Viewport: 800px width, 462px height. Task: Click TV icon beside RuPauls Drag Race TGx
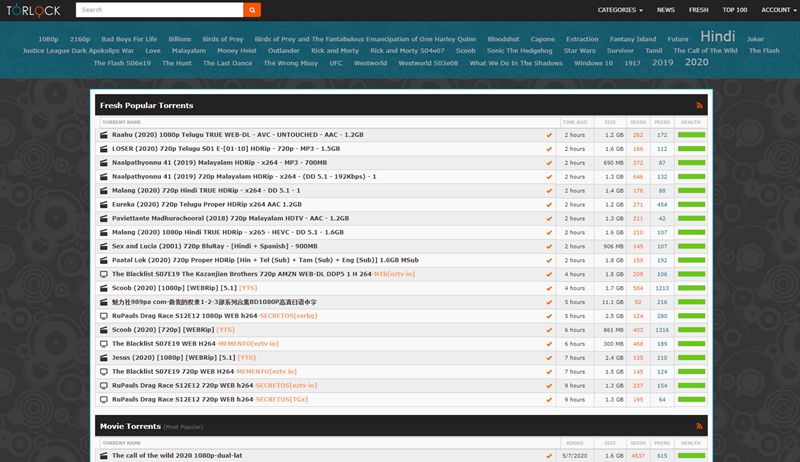click(104, 400)
